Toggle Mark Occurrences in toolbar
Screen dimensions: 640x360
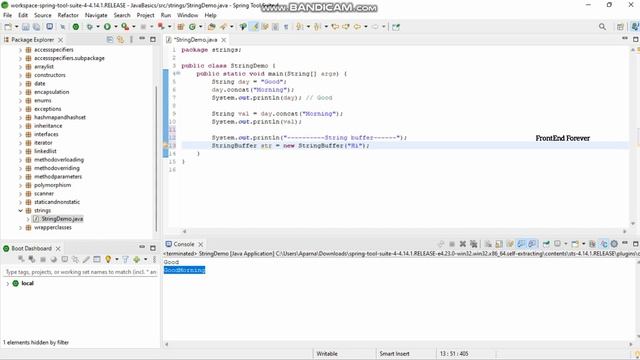[x=255, y=27]
